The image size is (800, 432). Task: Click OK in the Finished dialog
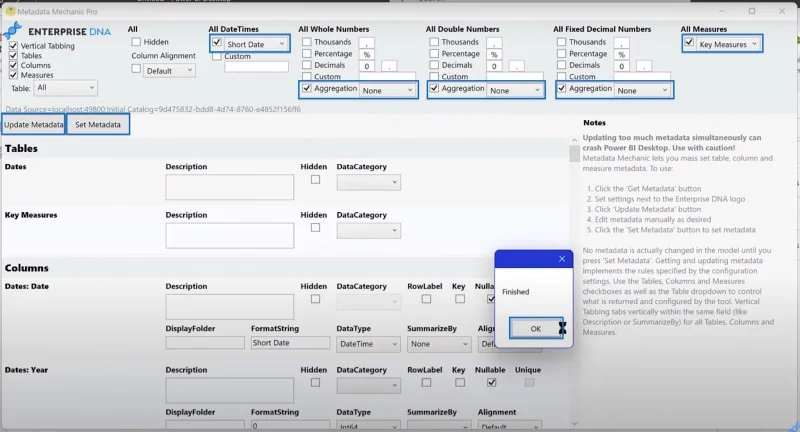point(536,328)
